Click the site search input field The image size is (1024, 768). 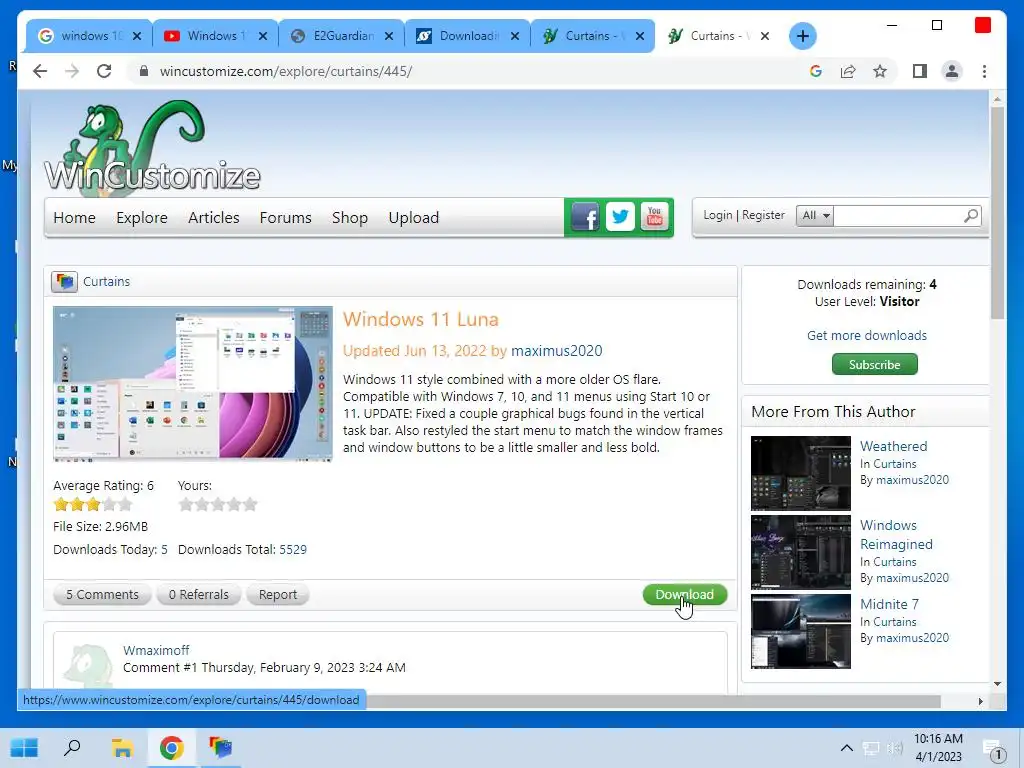tap(898, 216)
